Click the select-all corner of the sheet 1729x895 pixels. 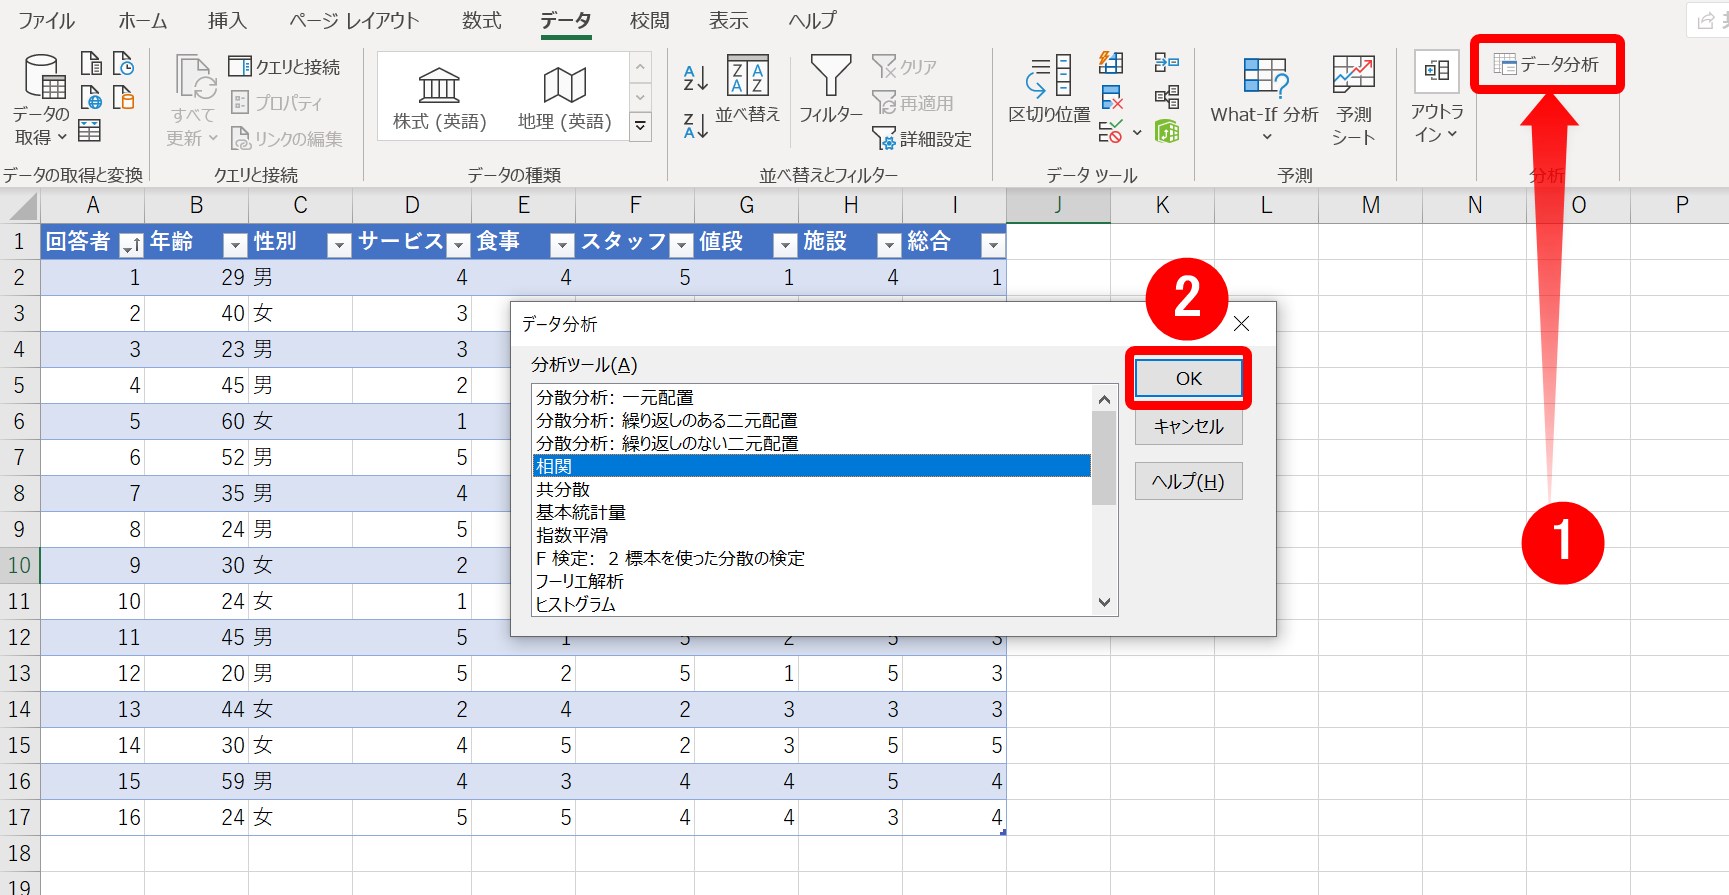tap(20, 206)
